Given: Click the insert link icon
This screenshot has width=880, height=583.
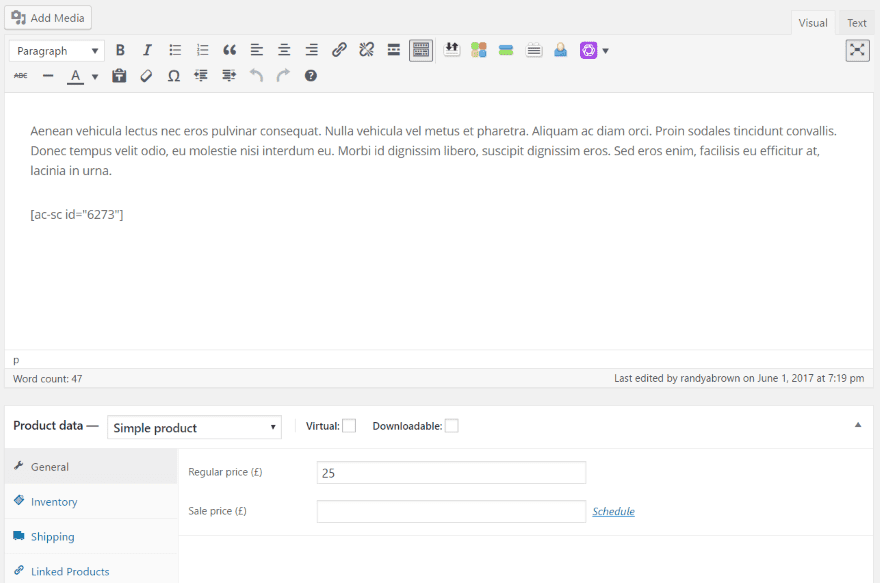Looking at the screenshot, I should click(x=339, y=50).
